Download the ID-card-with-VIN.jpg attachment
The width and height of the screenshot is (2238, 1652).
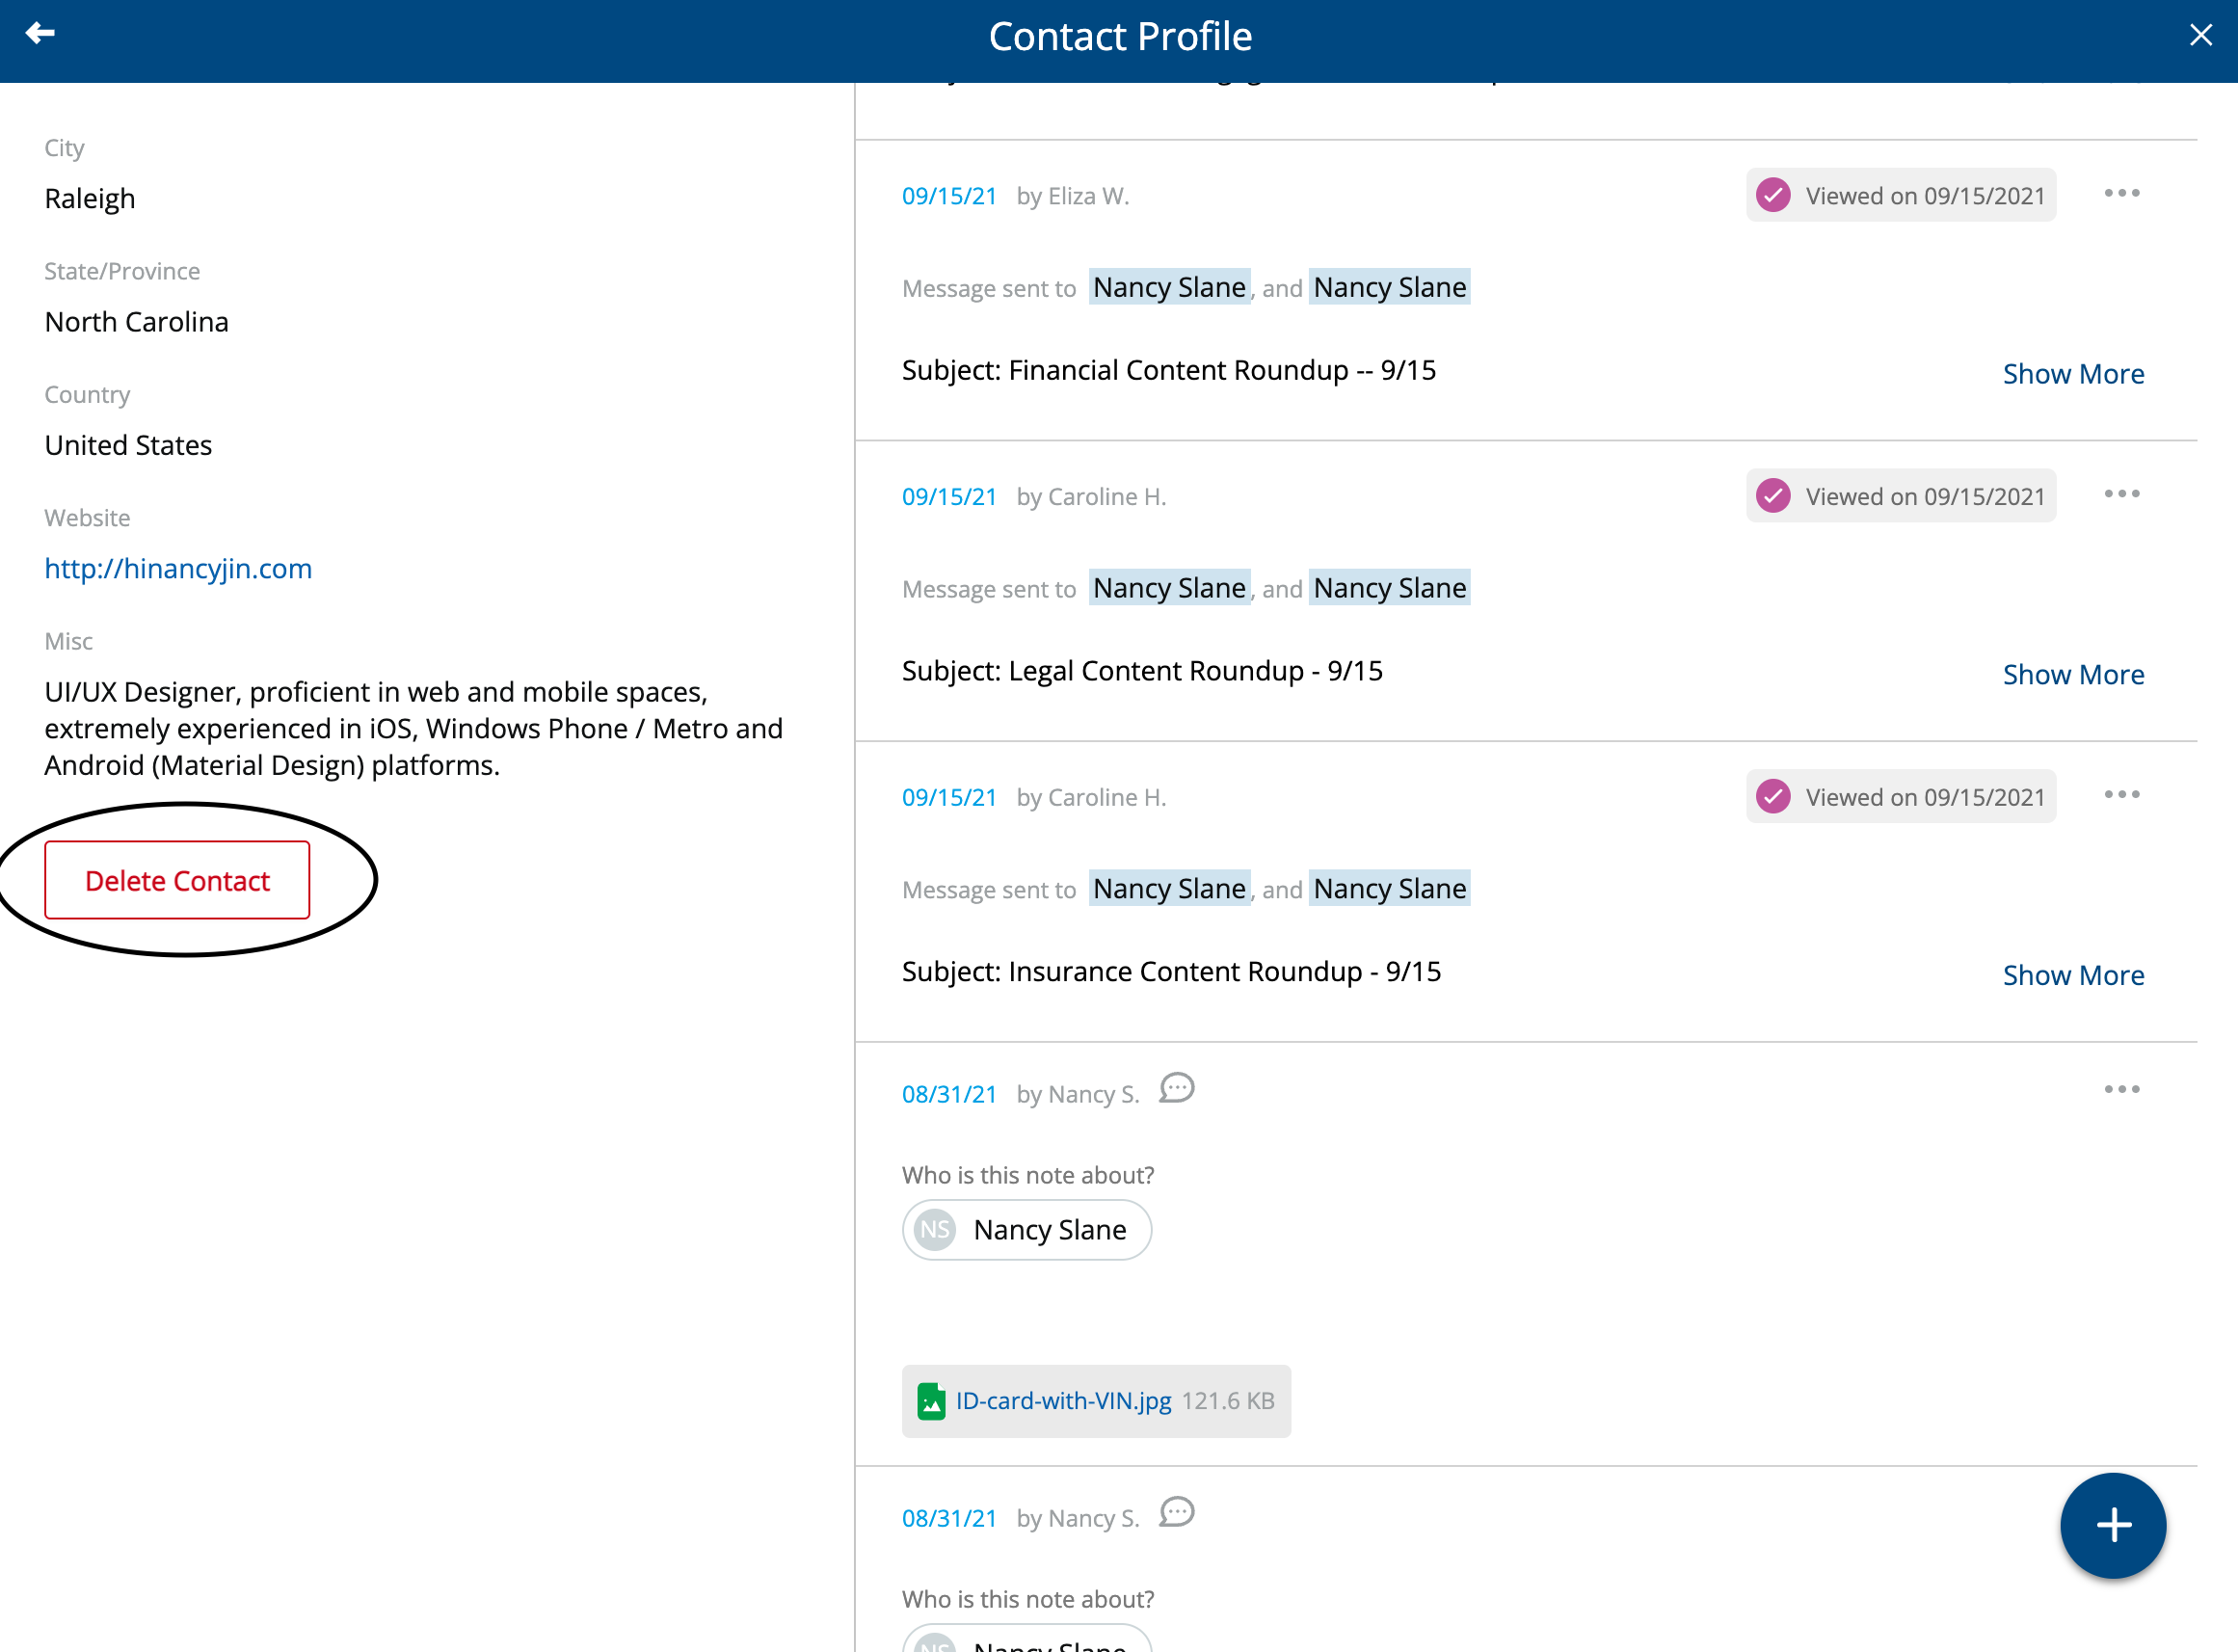point(1062,1400)
